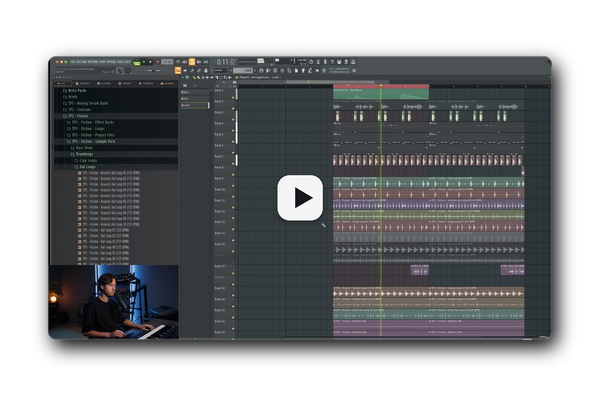Click the transport stop button

150,62
